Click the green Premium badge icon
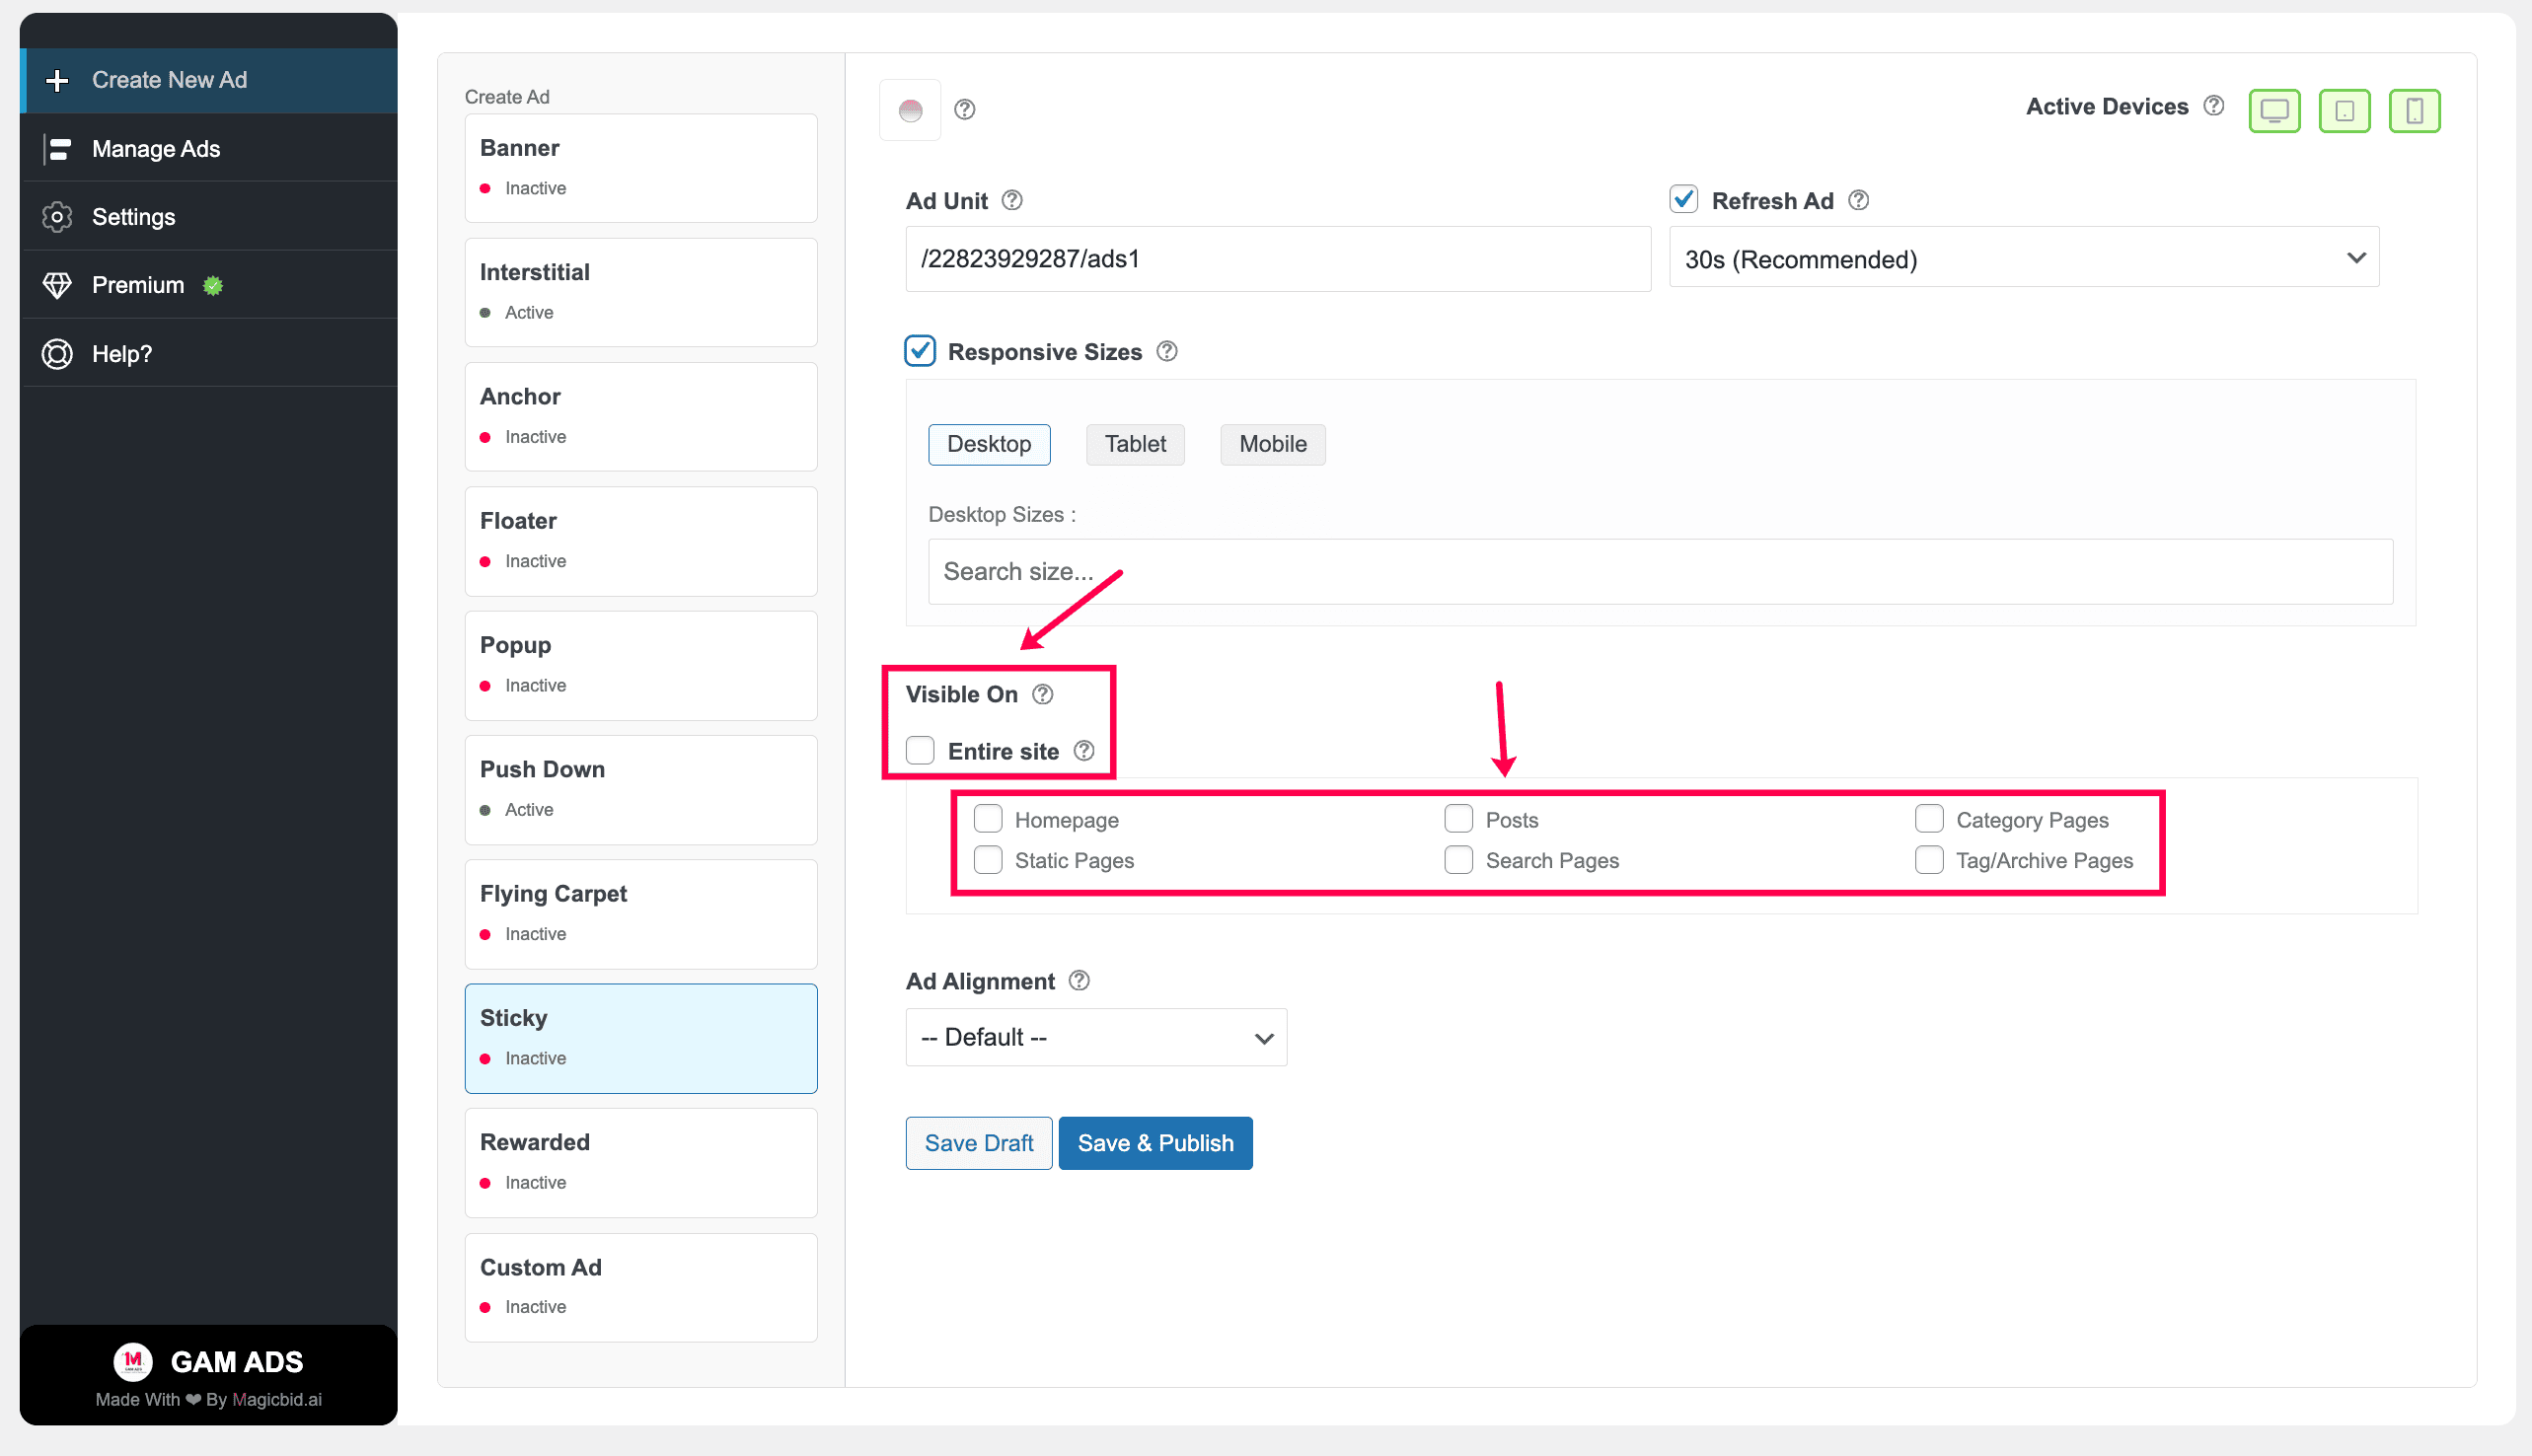 pyautogui.click(x=212, y=286)
